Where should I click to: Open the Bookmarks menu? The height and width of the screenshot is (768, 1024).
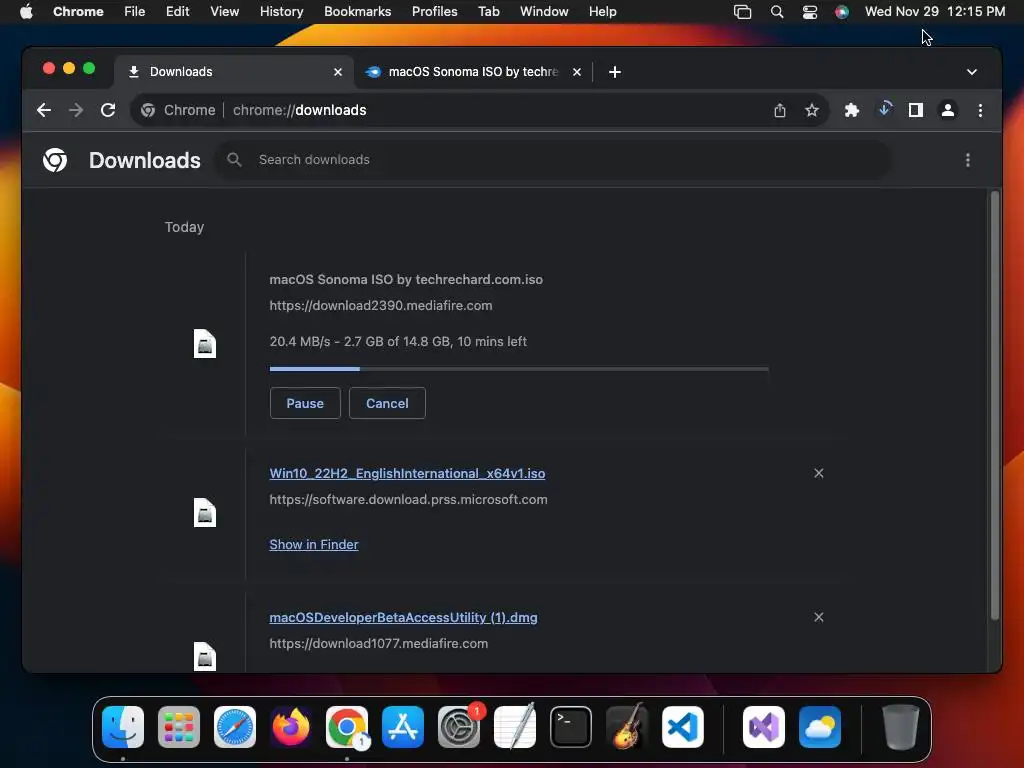coord(357,12)
